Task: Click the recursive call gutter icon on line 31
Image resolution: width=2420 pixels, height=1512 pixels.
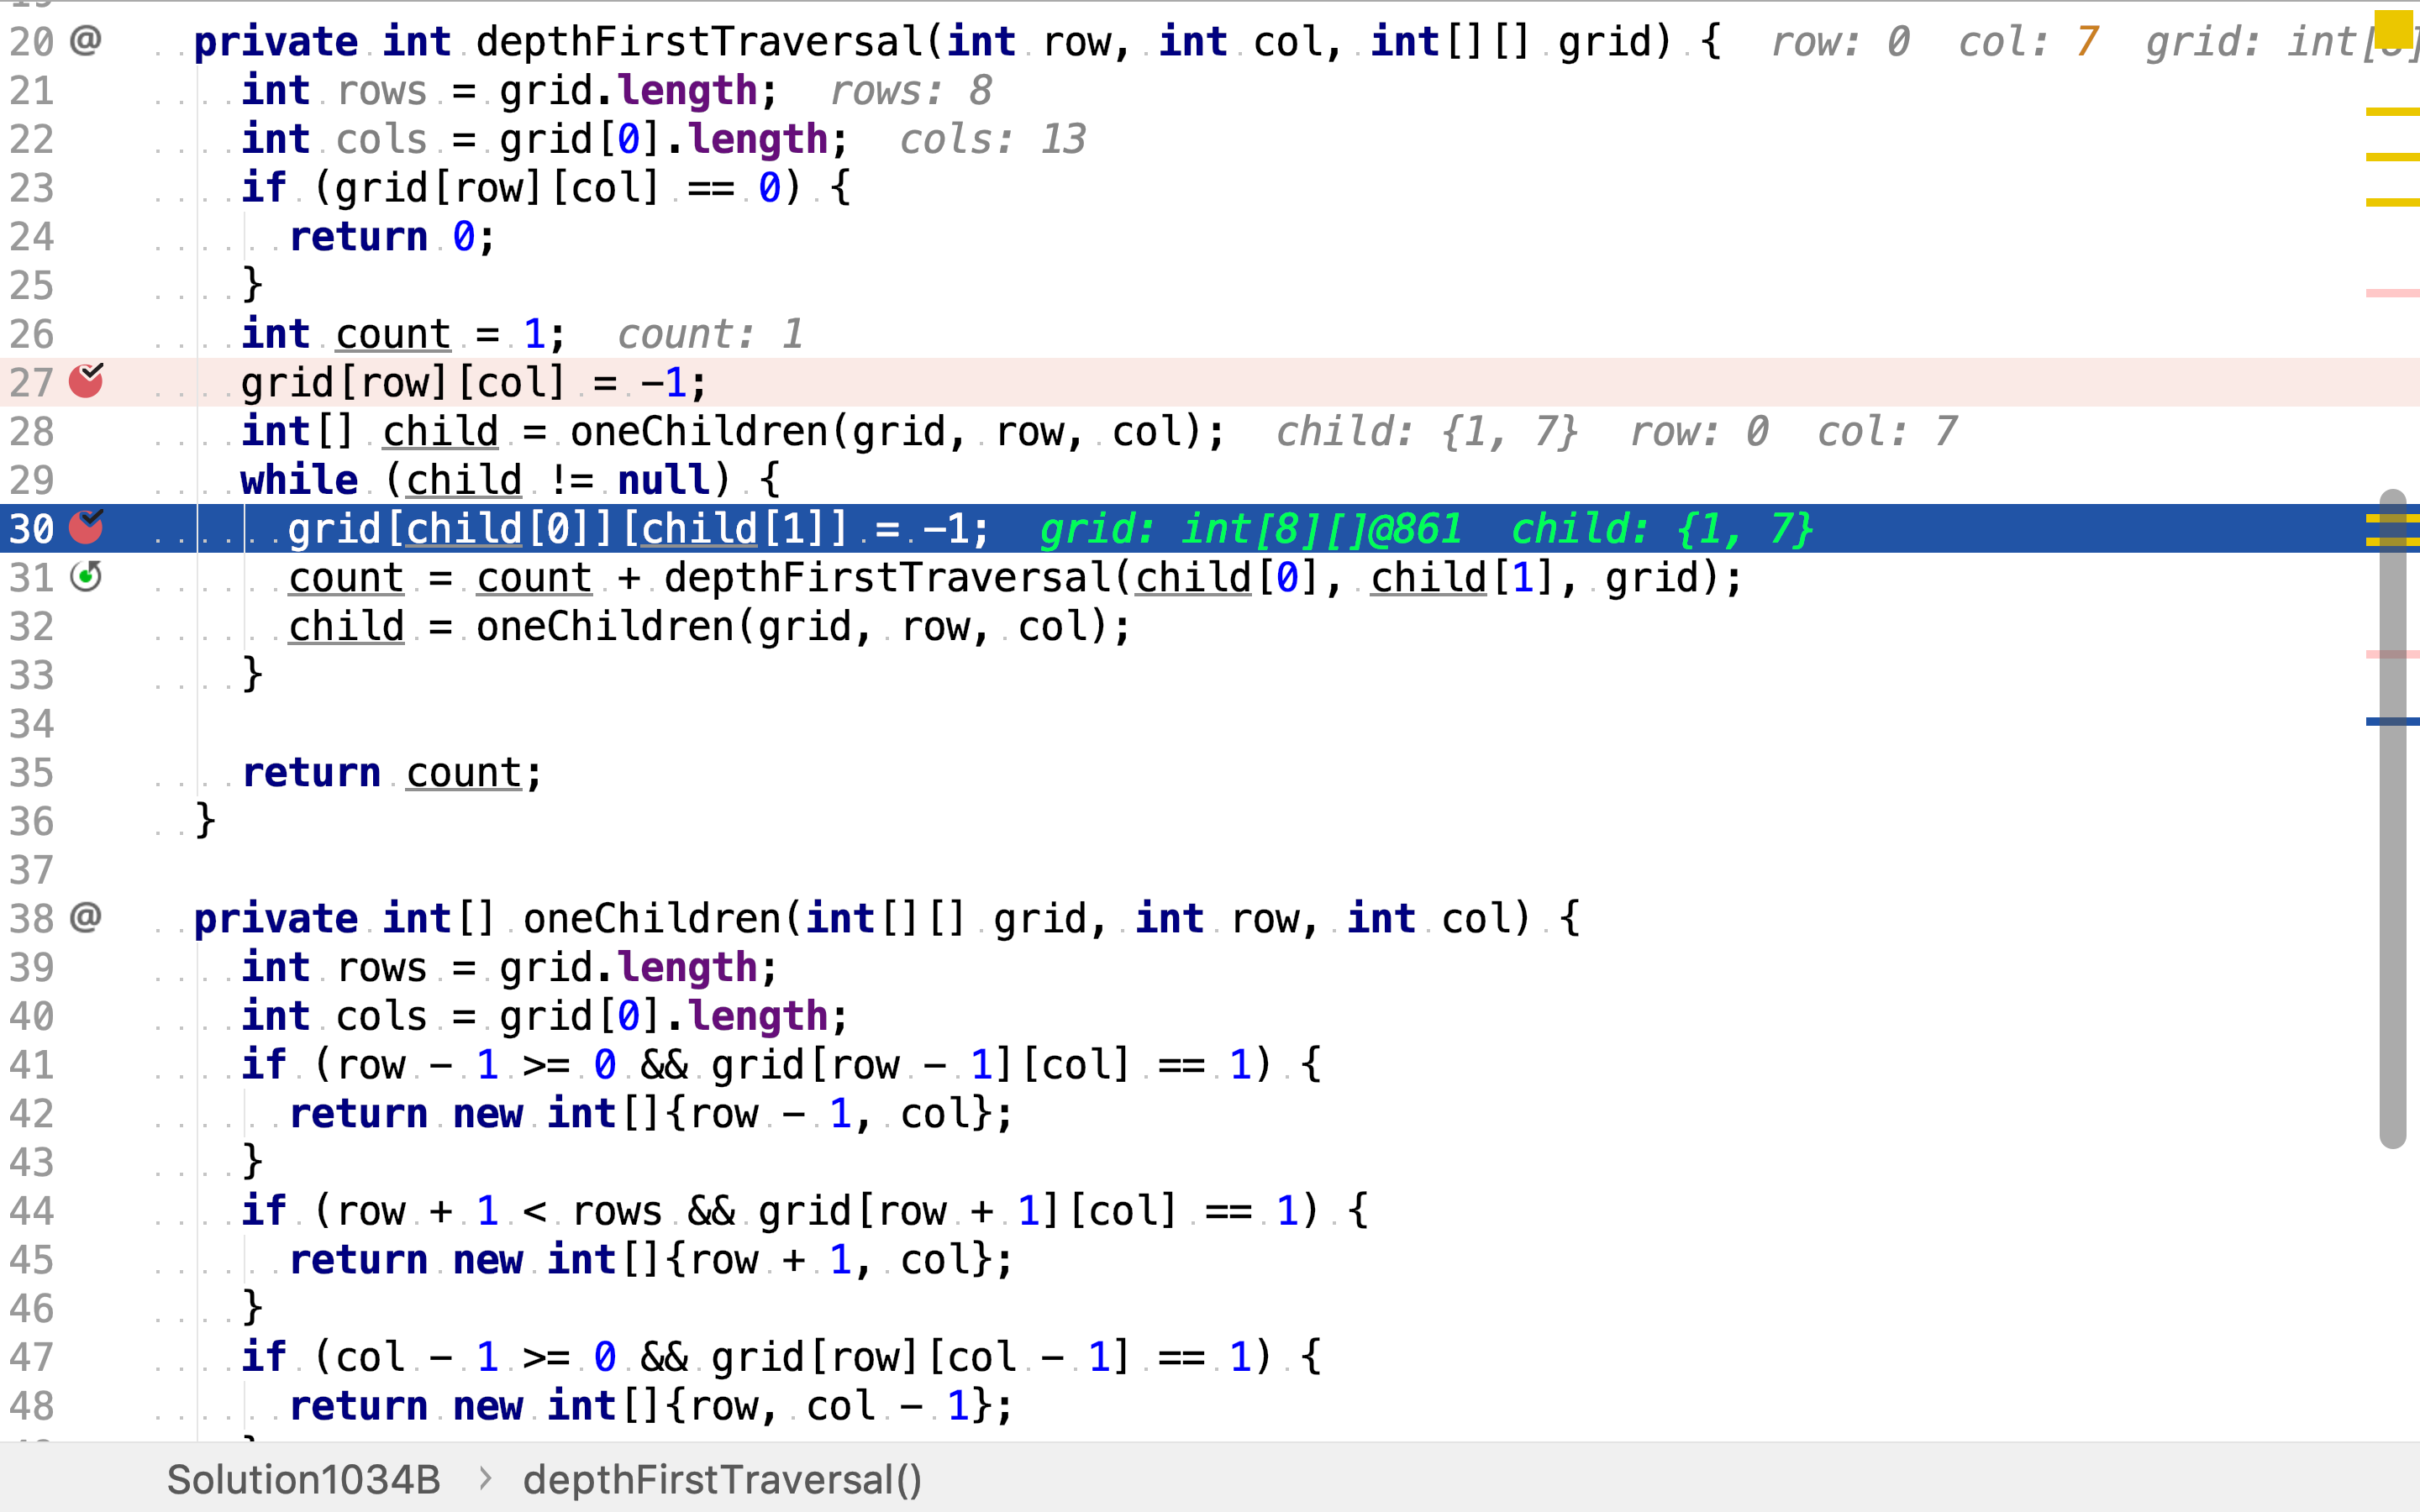Action: (87, 577)
